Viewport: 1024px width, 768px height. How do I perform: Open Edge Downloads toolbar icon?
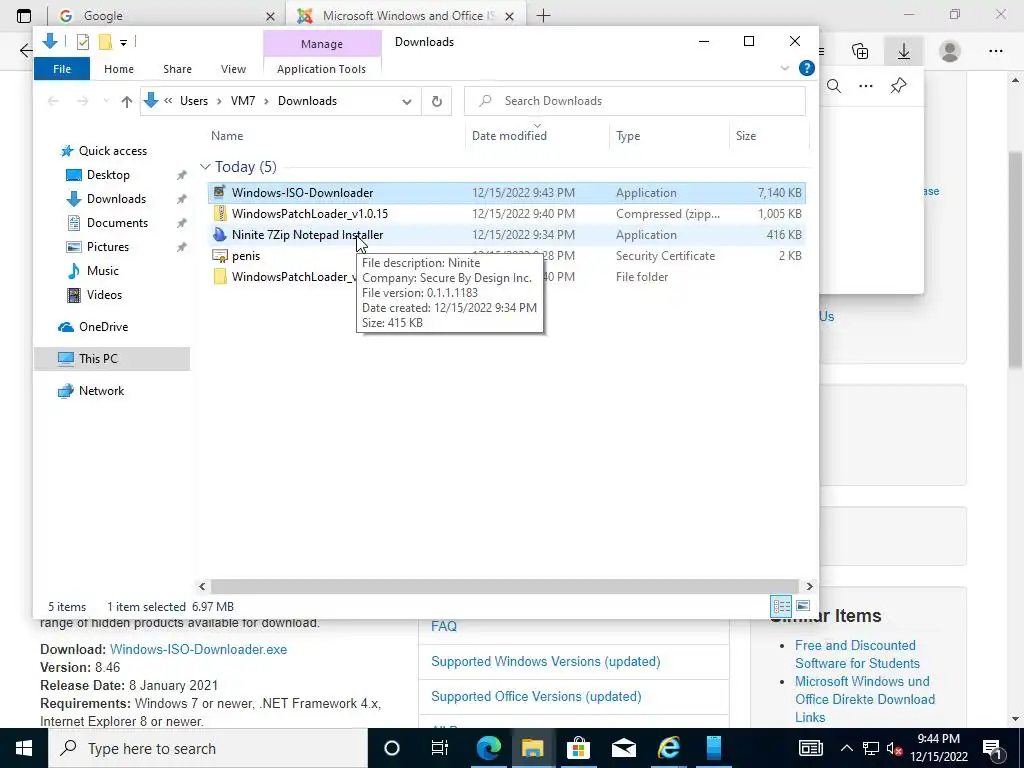tap(904, 51)
